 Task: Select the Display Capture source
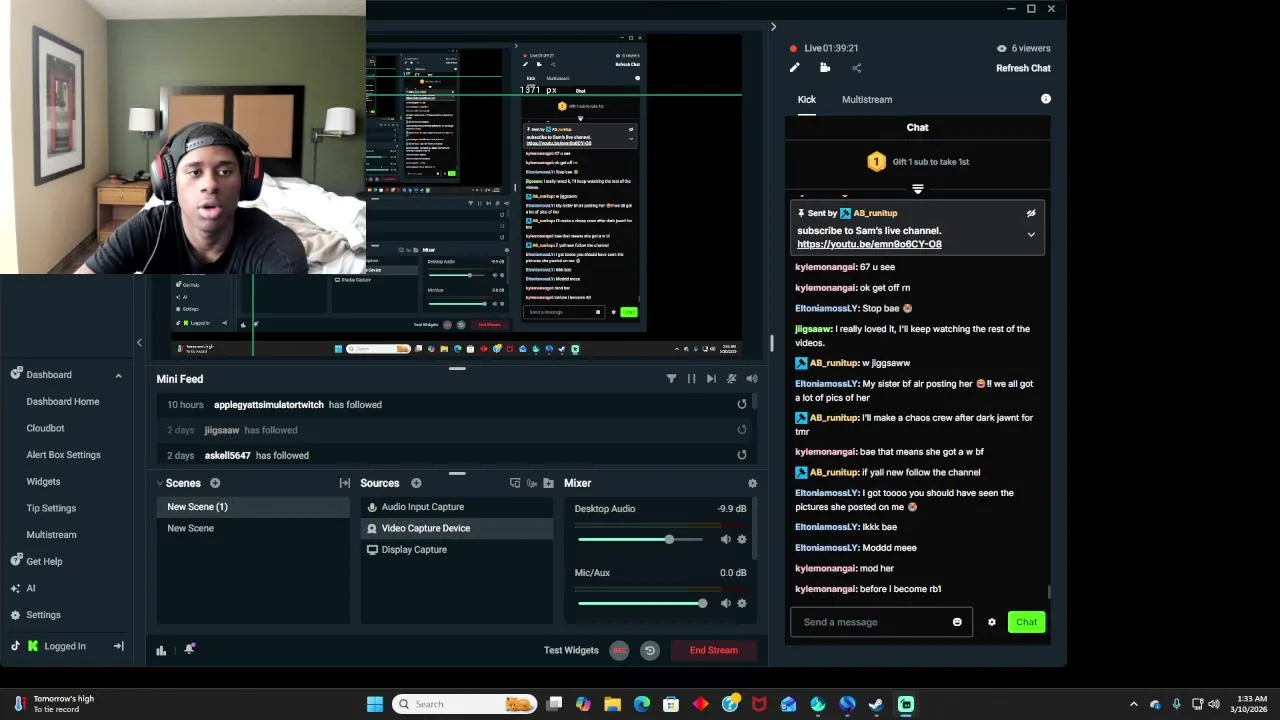pyautogui.click(x=458, y=549)
